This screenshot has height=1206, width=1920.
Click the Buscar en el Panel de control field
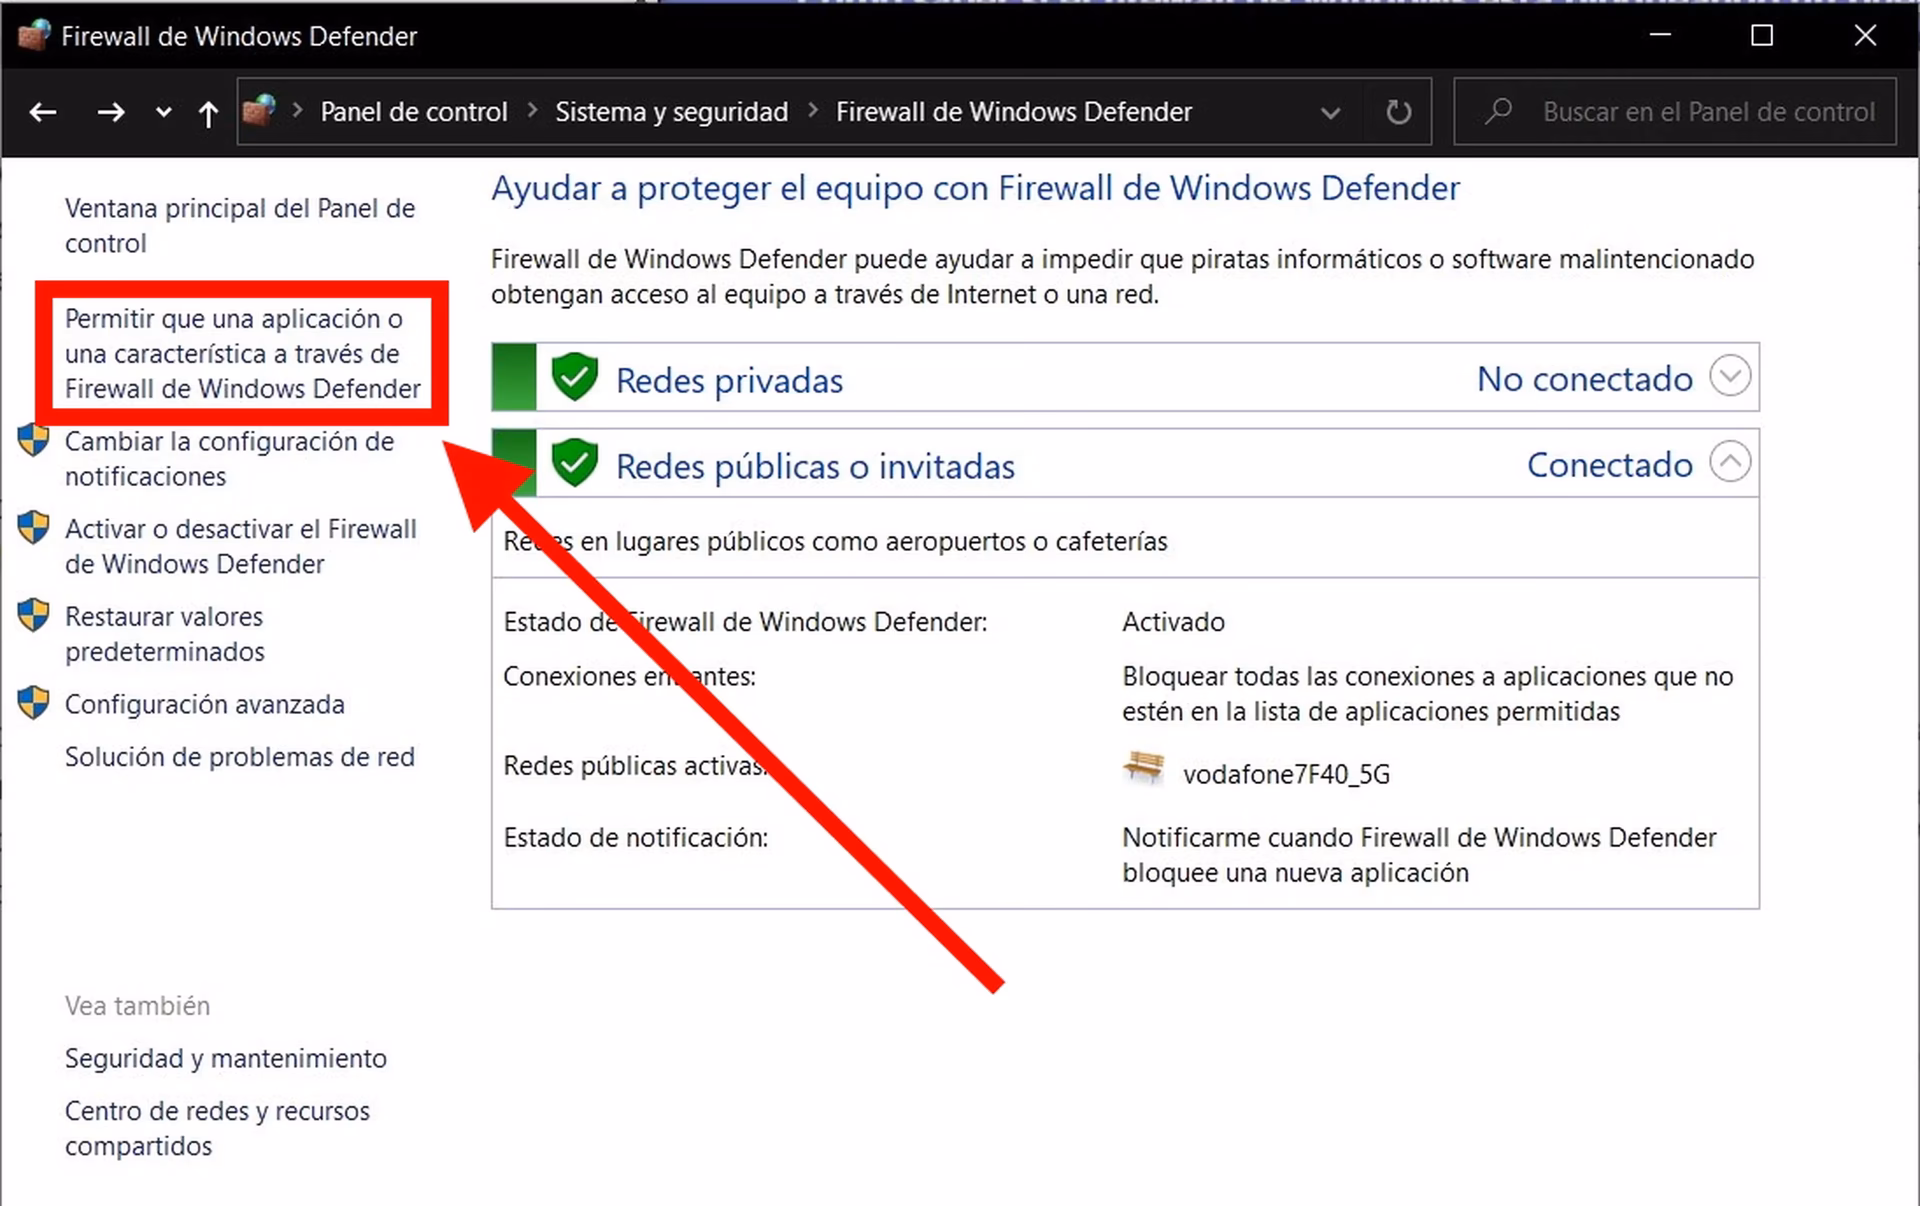point(1675,112)
